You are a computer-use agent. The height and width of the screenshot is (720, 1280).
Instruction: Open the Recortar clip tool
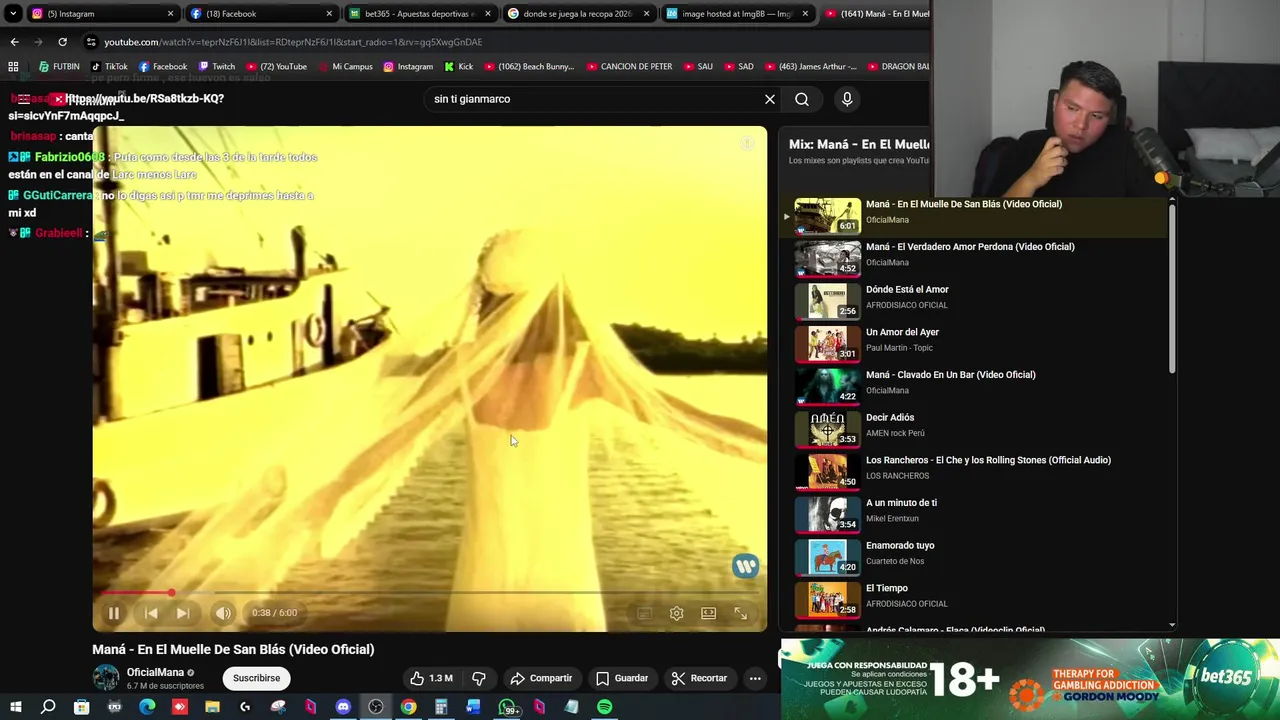click(699, 678)
